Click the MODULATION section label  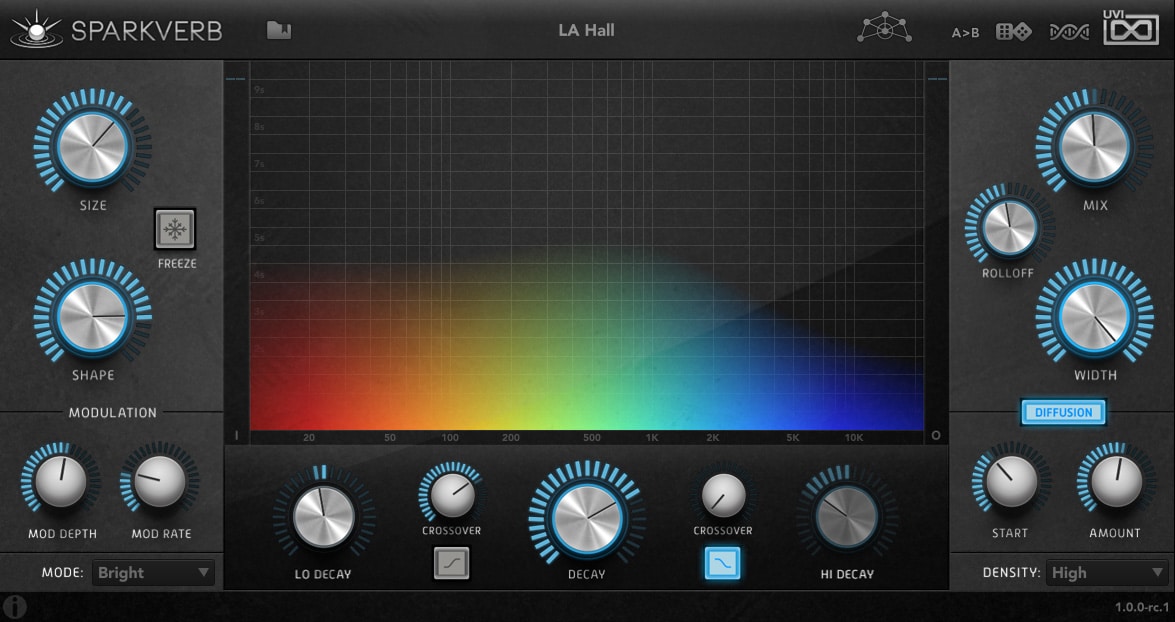(x=112, y=413)
